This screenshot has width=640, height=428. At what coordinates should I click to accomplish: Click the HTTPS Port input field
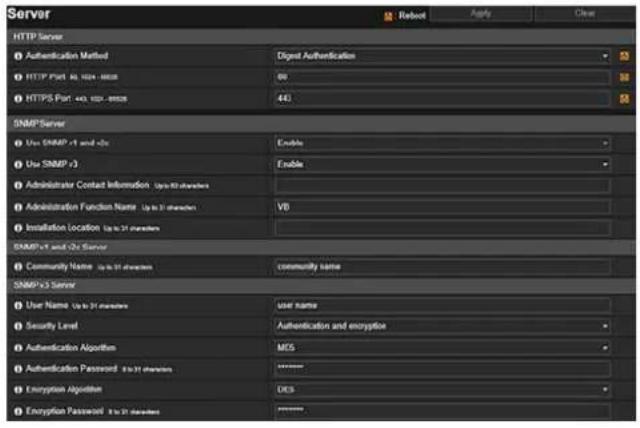442,99
